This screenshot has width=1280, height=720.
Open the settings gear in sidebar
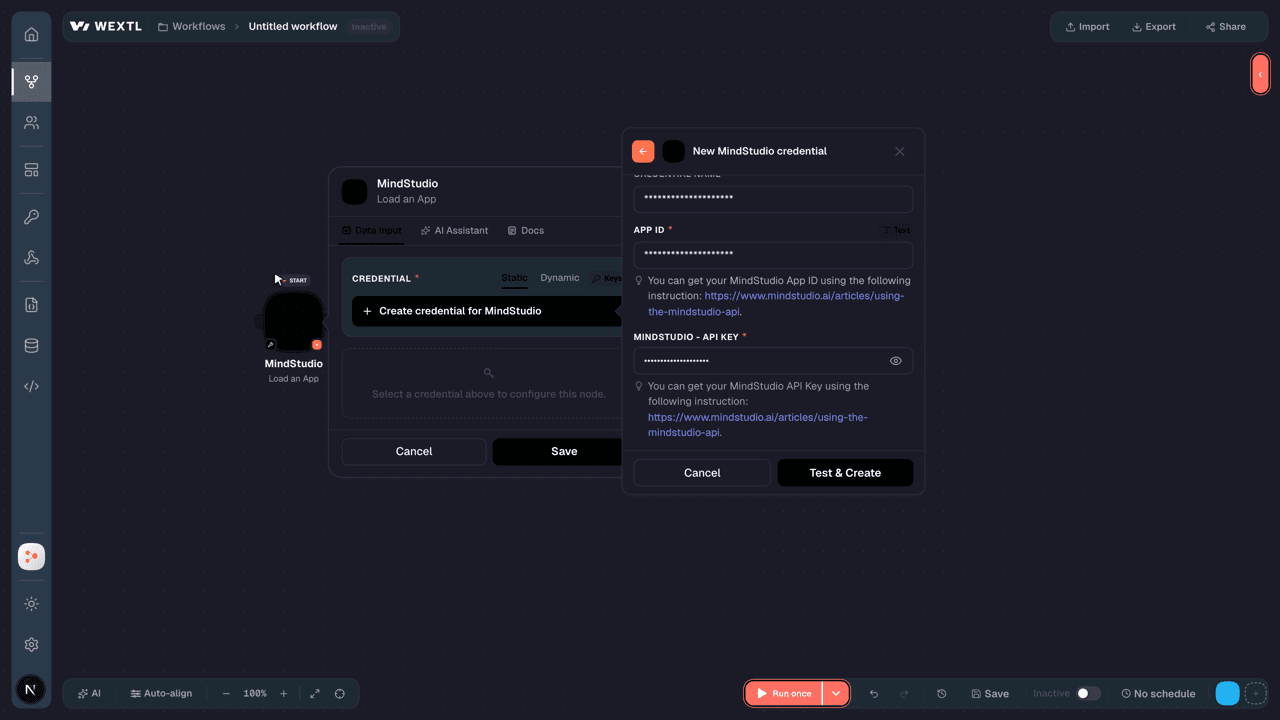pos(31,645)
